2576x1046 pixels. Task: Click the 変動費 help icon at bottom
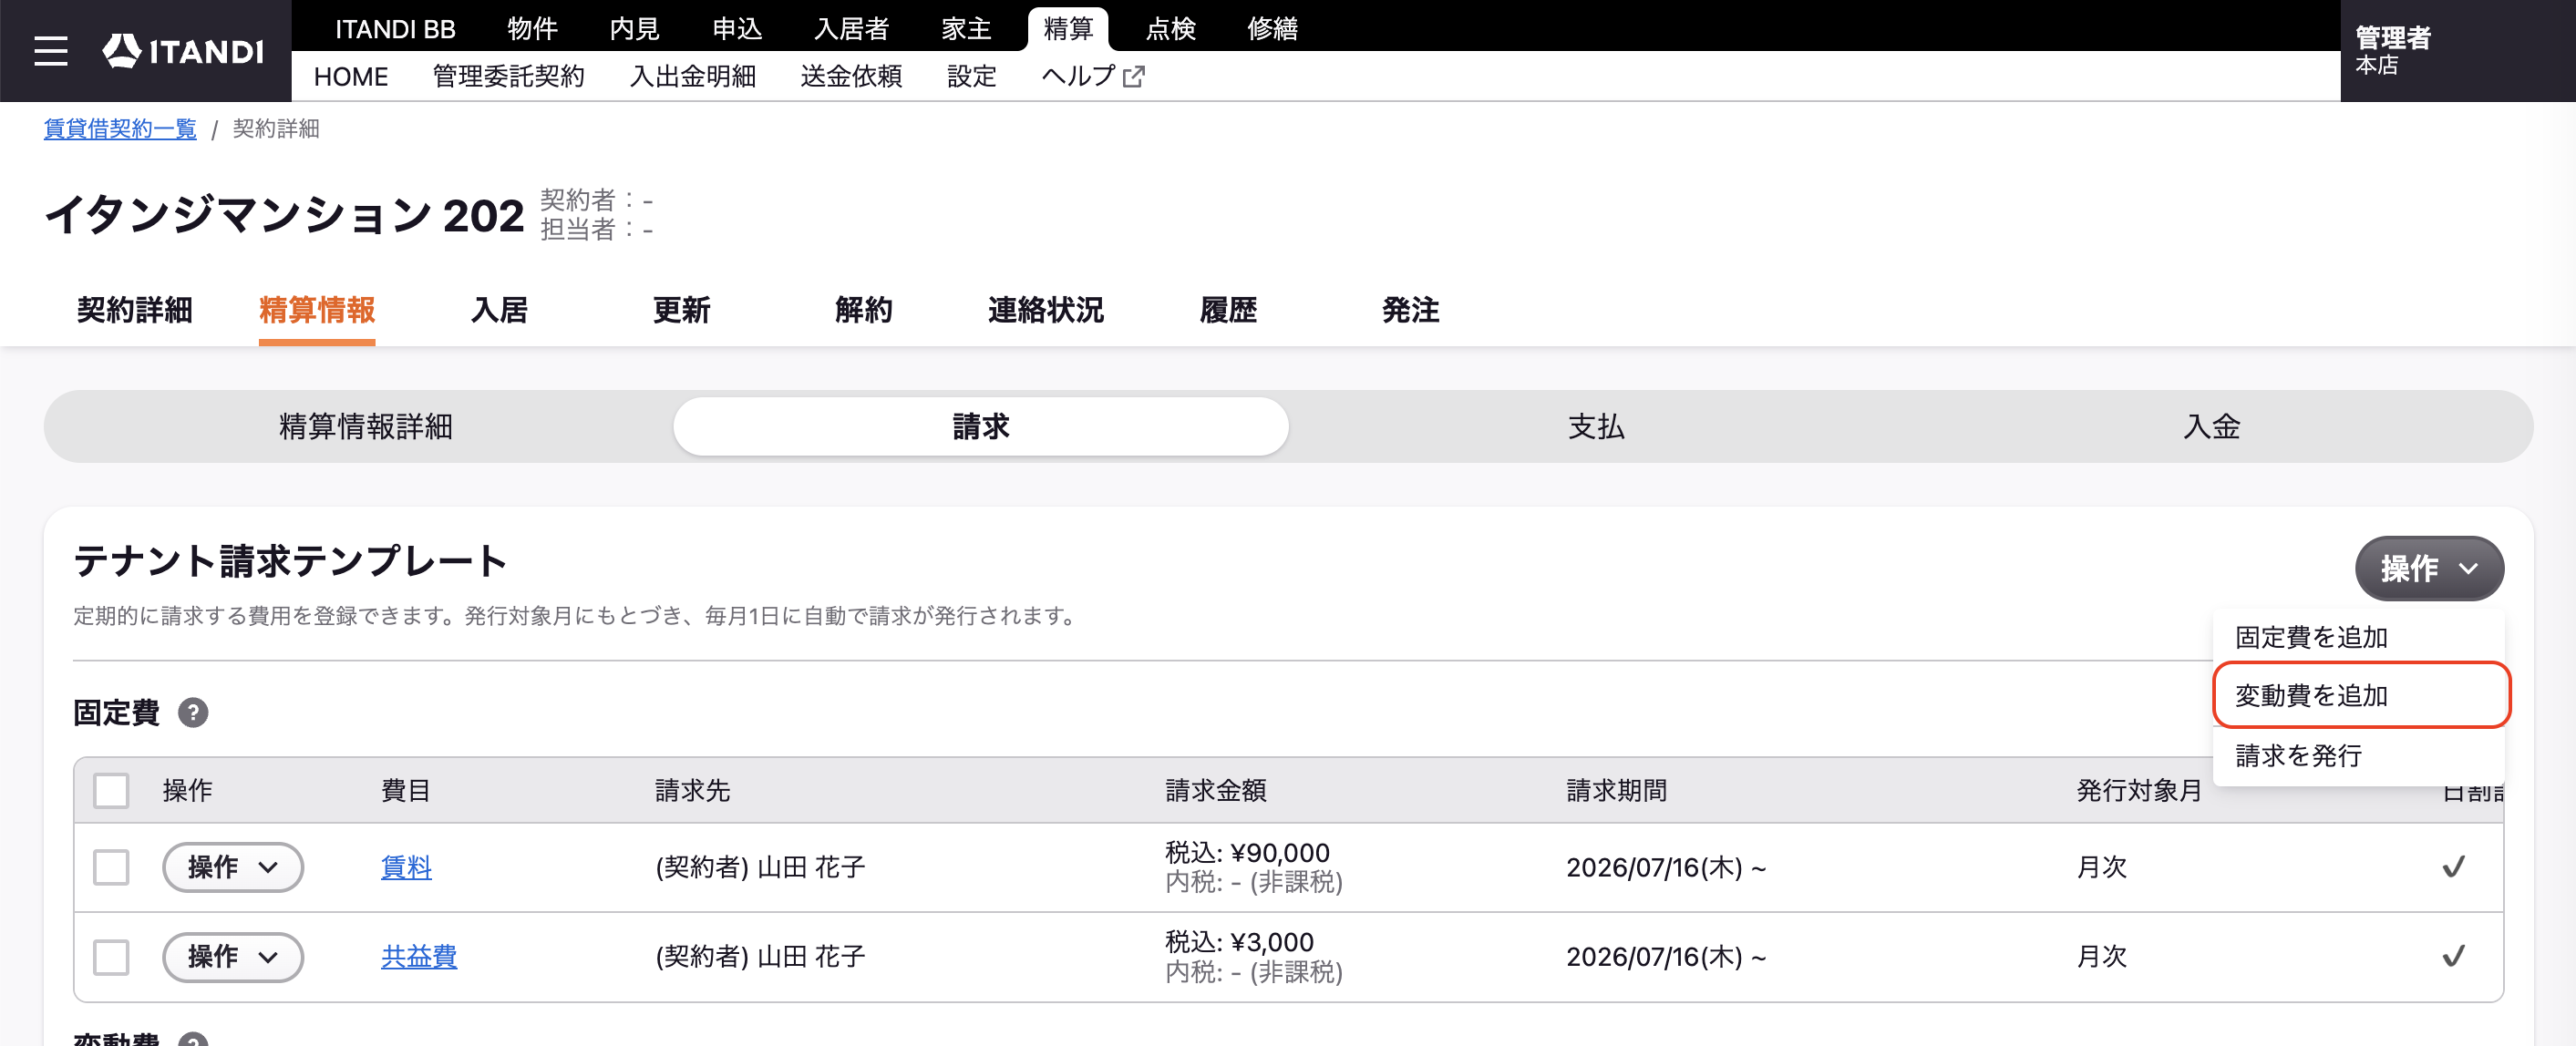tap(193, 1038)
